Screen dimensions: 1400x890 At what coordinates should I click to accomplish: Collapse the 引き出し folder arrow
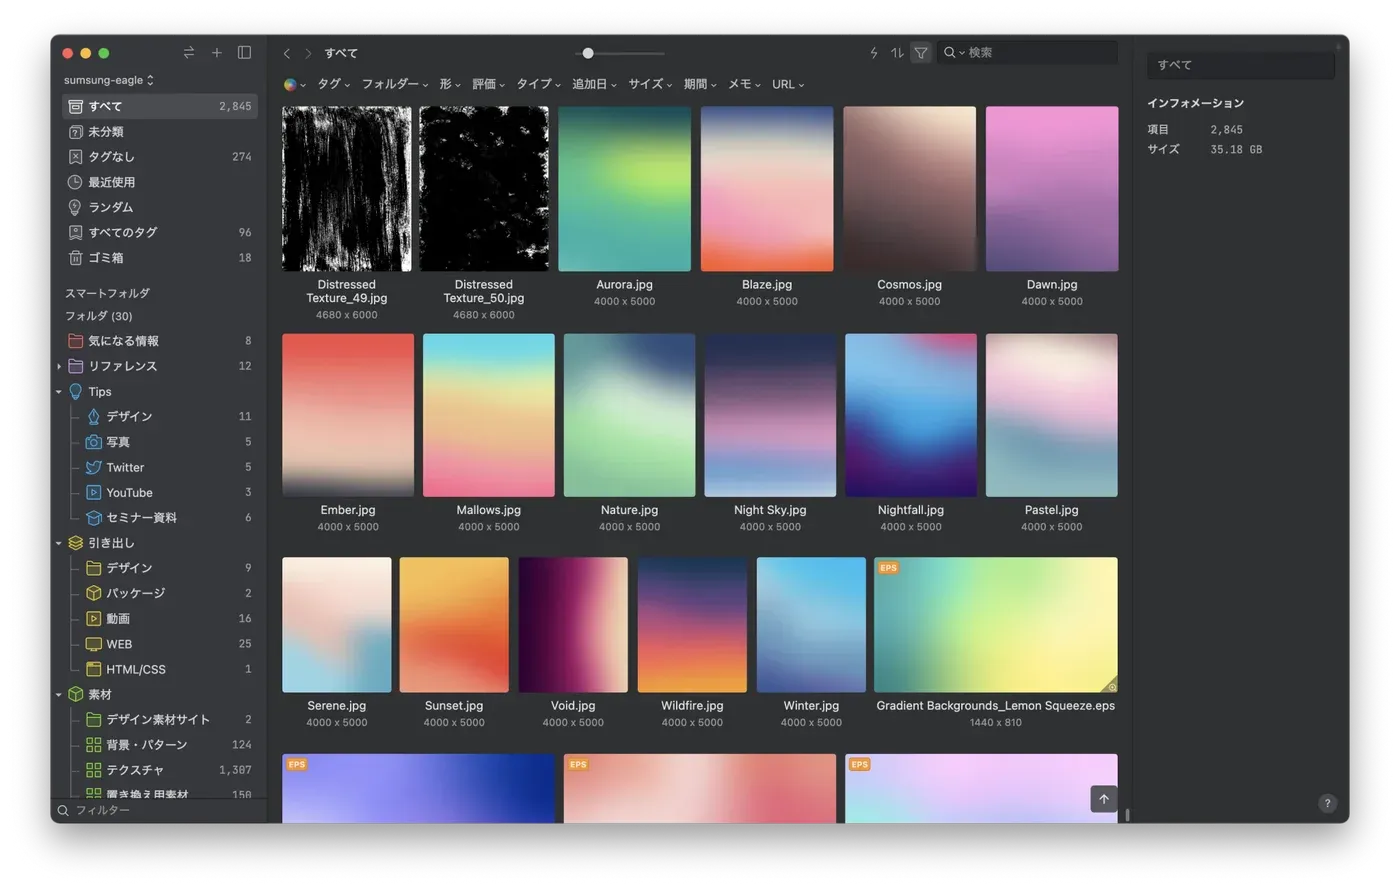click(x=59, y=543)
